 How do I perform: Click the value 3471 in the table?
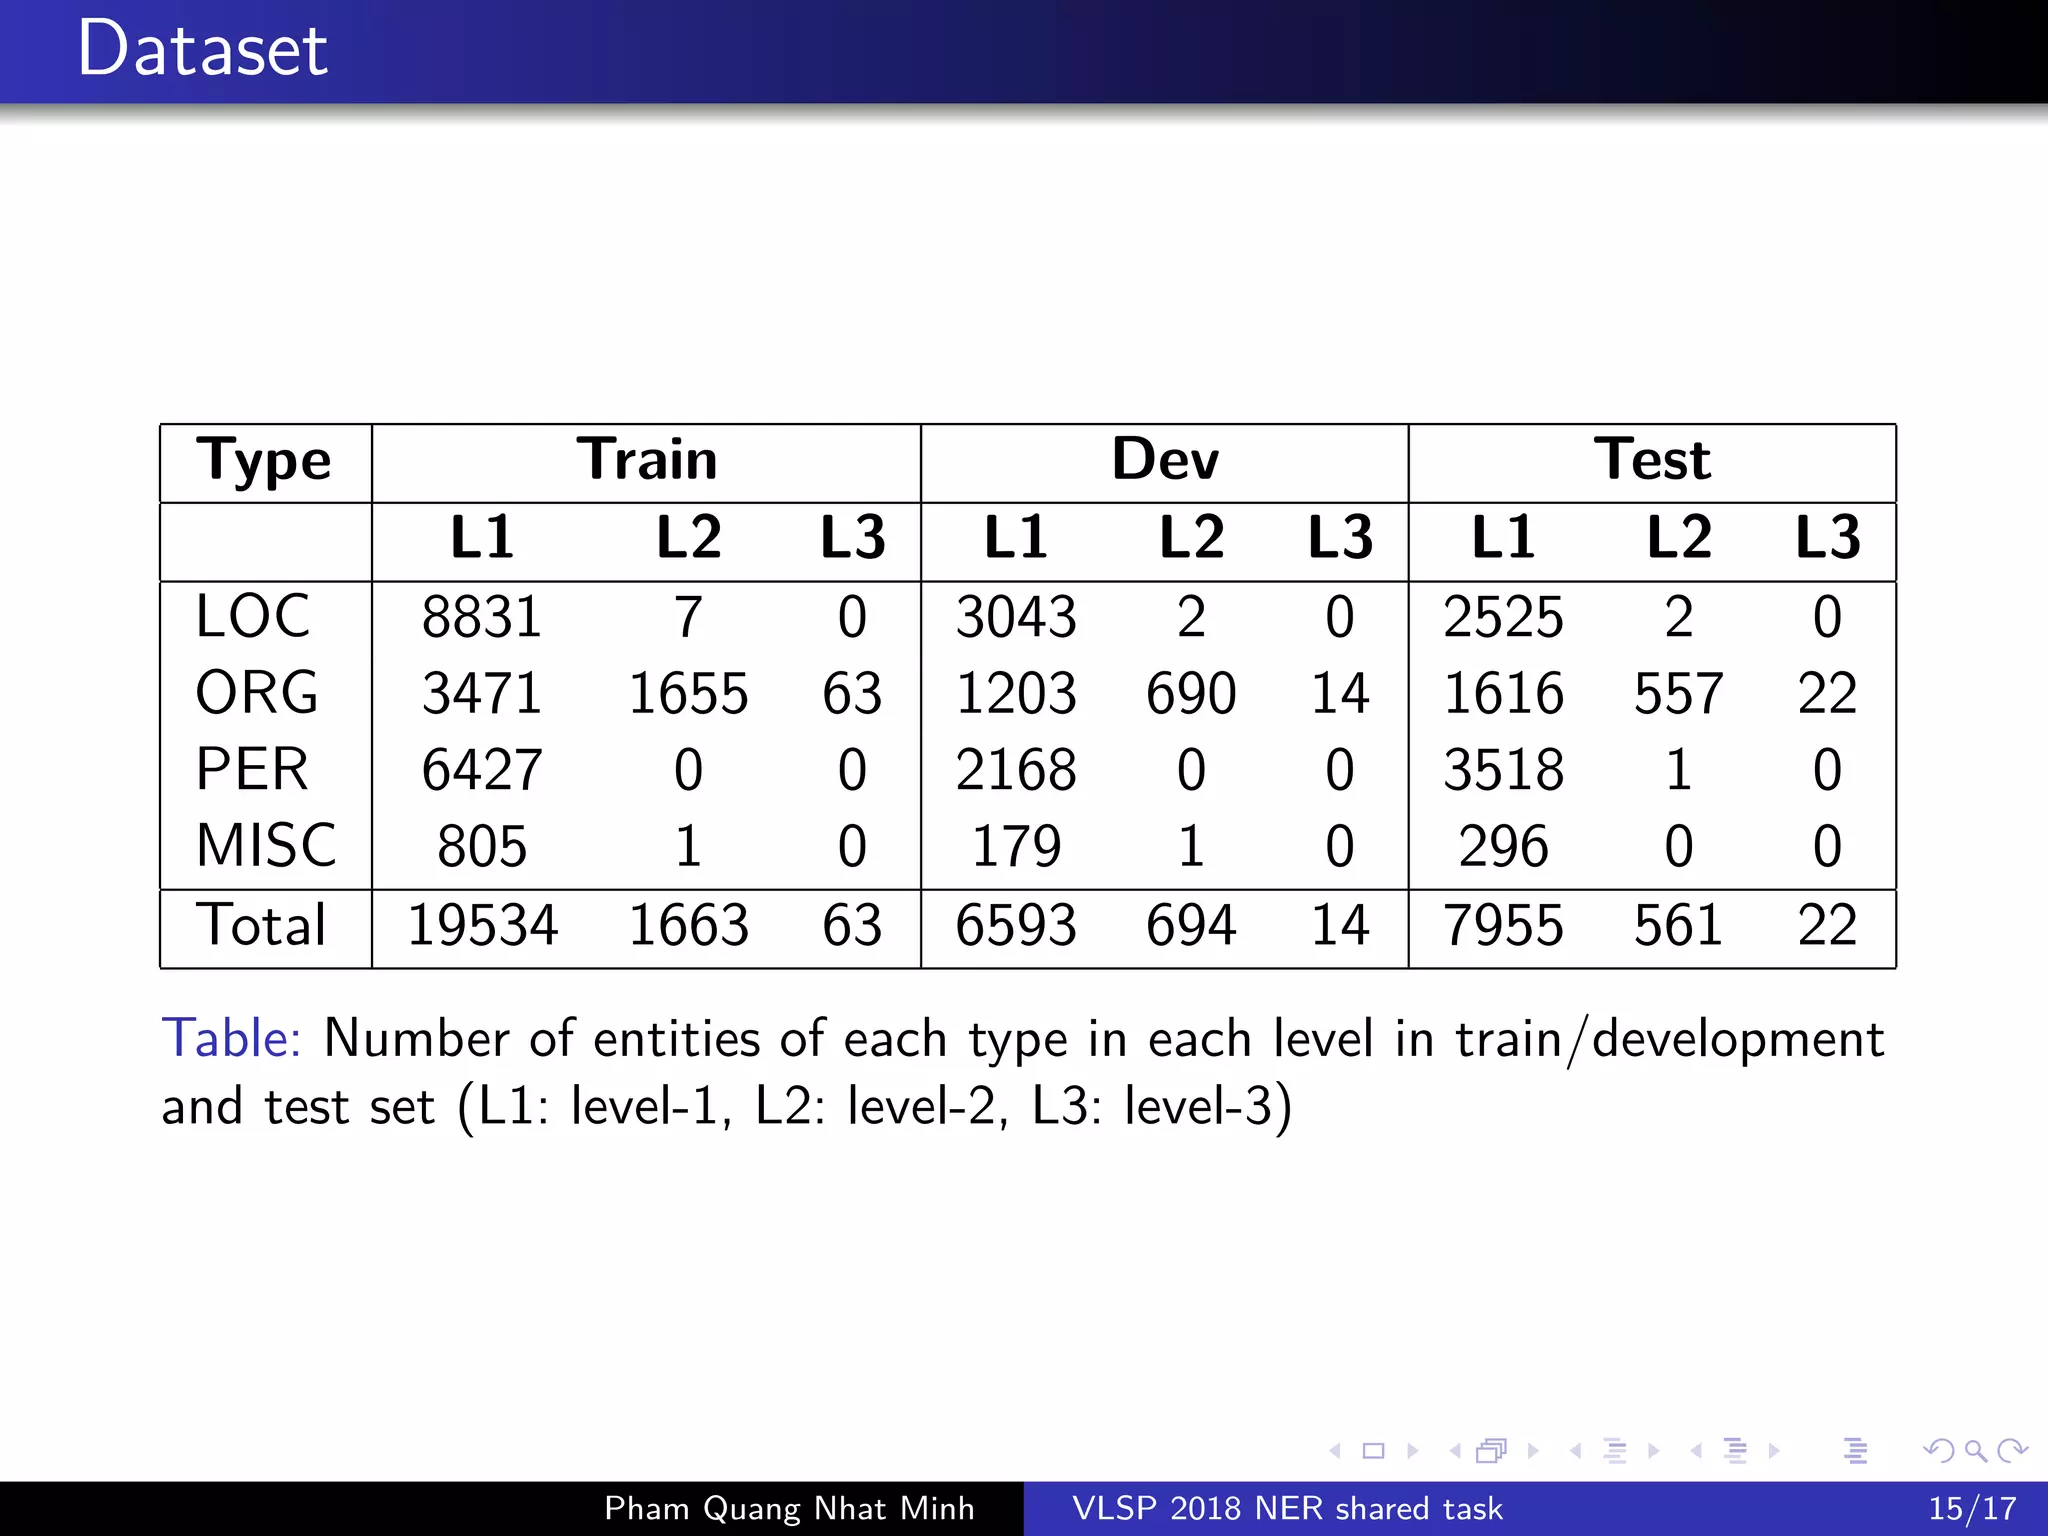[x=482, y=694]
